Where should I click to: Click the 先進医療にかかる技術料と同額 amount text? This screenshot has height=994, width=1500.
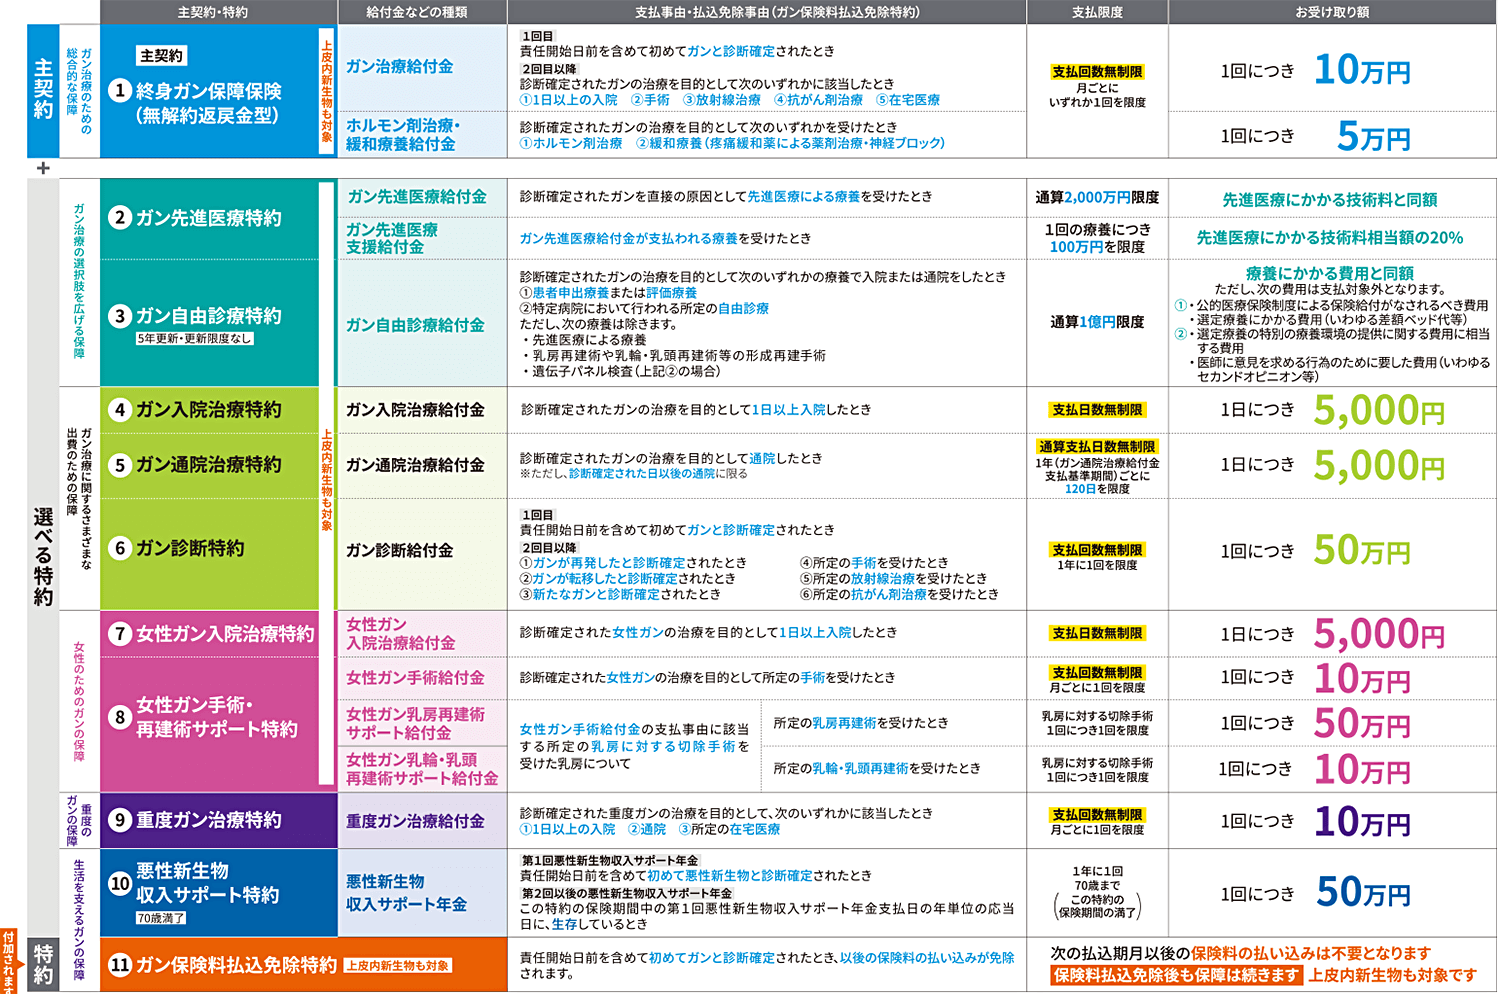tap(1330, 200)
